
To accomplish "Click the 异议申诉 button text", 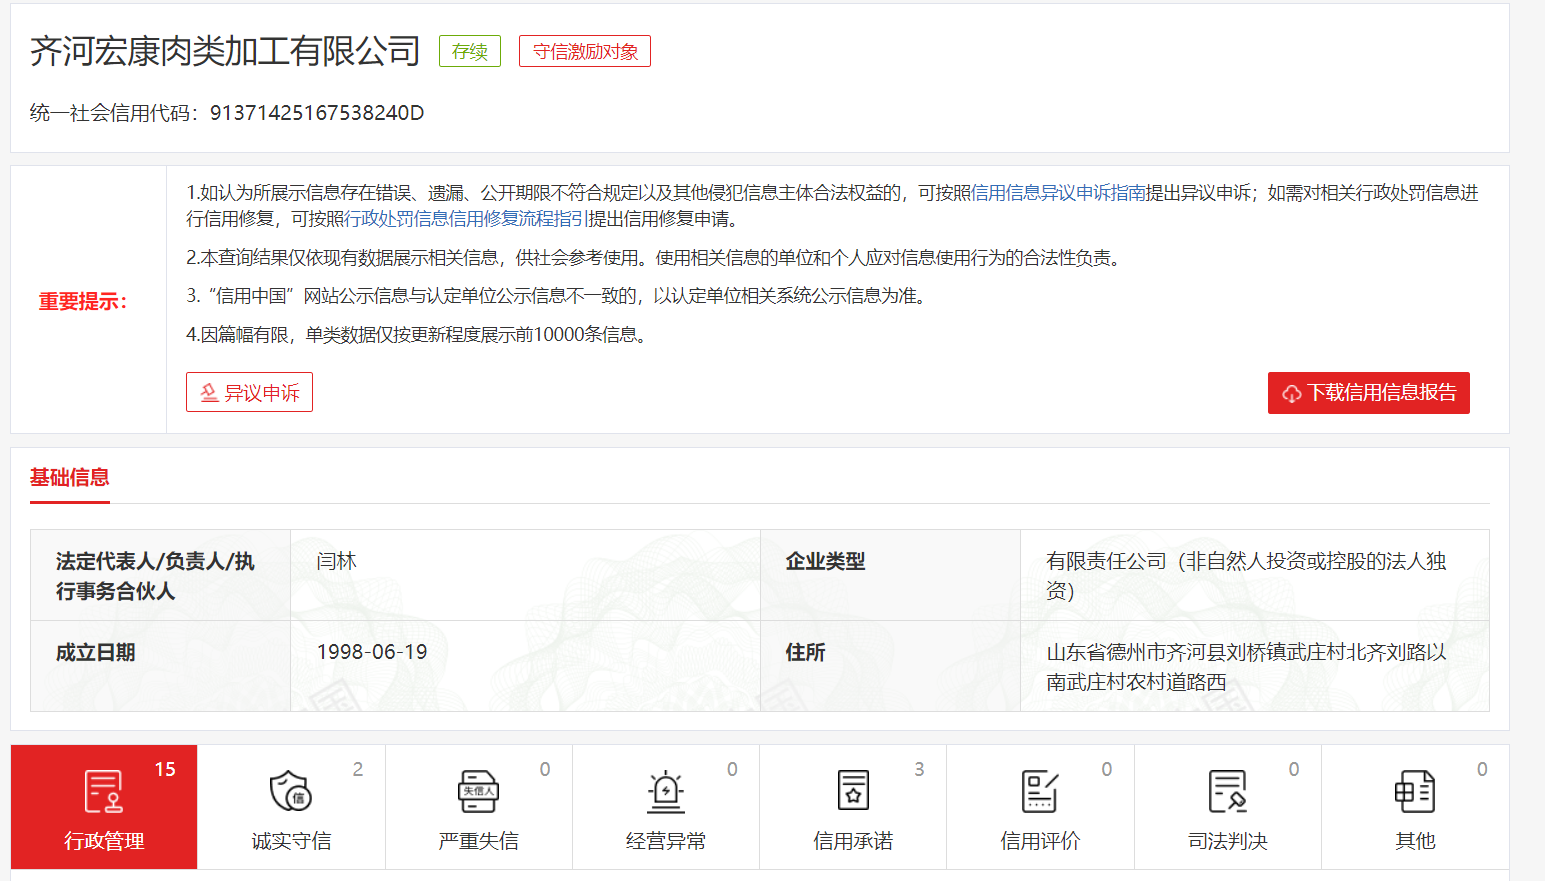I will pyautogui.click(x=262, y=393).
